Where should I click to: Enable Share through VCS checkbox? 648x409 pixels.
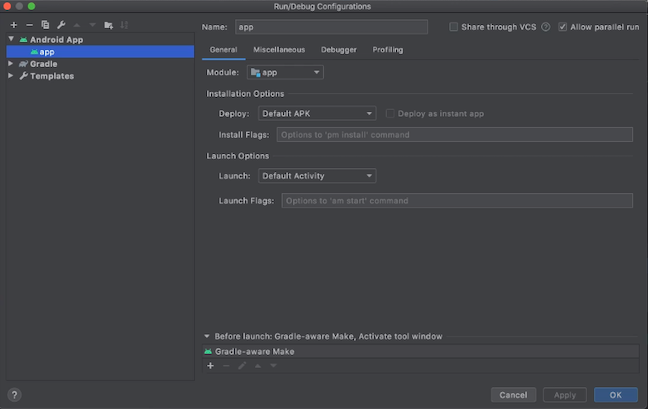(x=455, y=27)
